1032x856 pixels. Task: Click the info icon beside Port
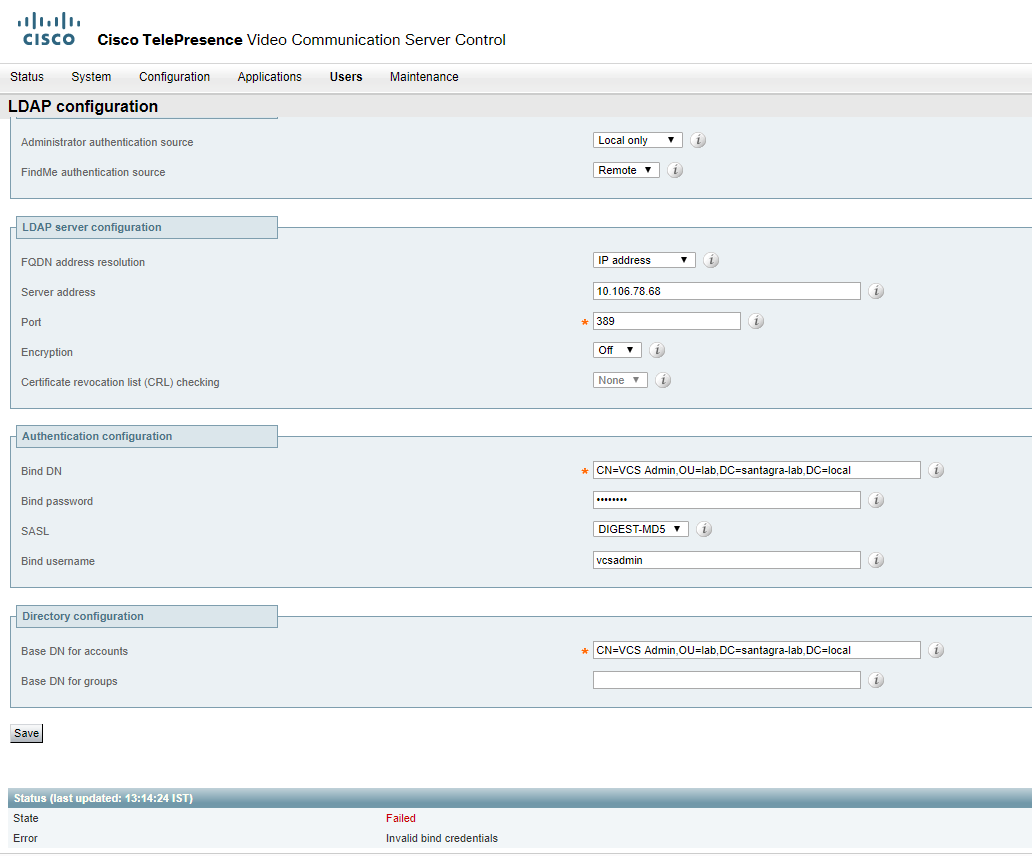point(756,321)
